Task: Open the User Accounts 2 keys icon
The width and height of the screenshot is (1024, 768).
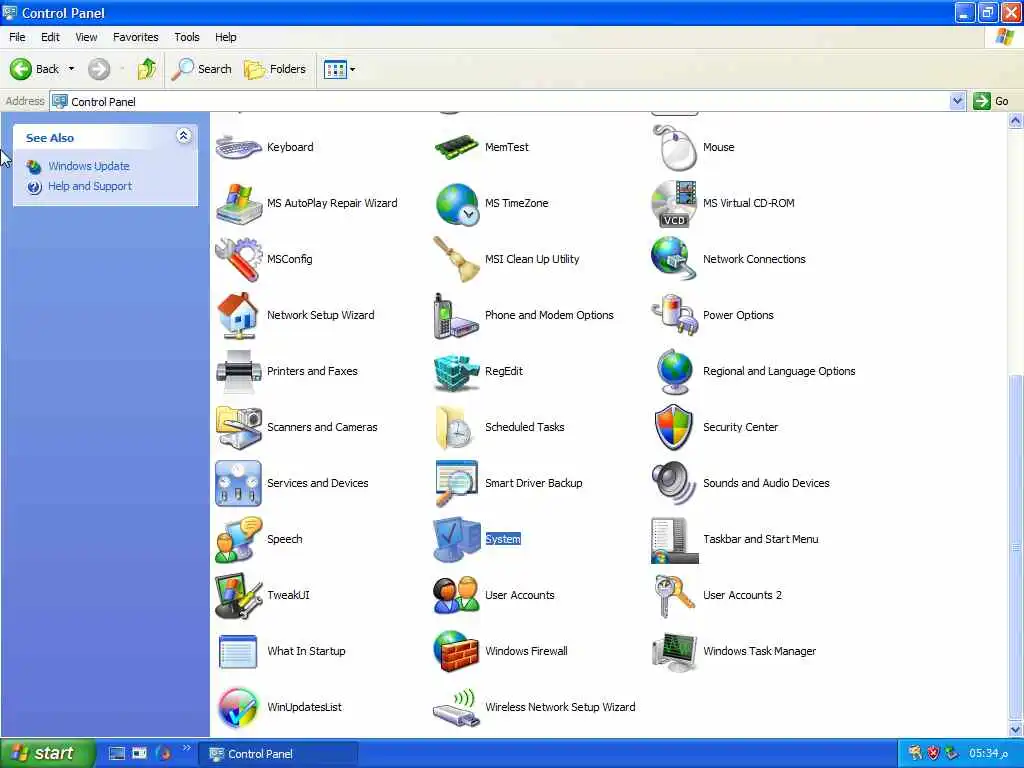Action: click(675, 596)
